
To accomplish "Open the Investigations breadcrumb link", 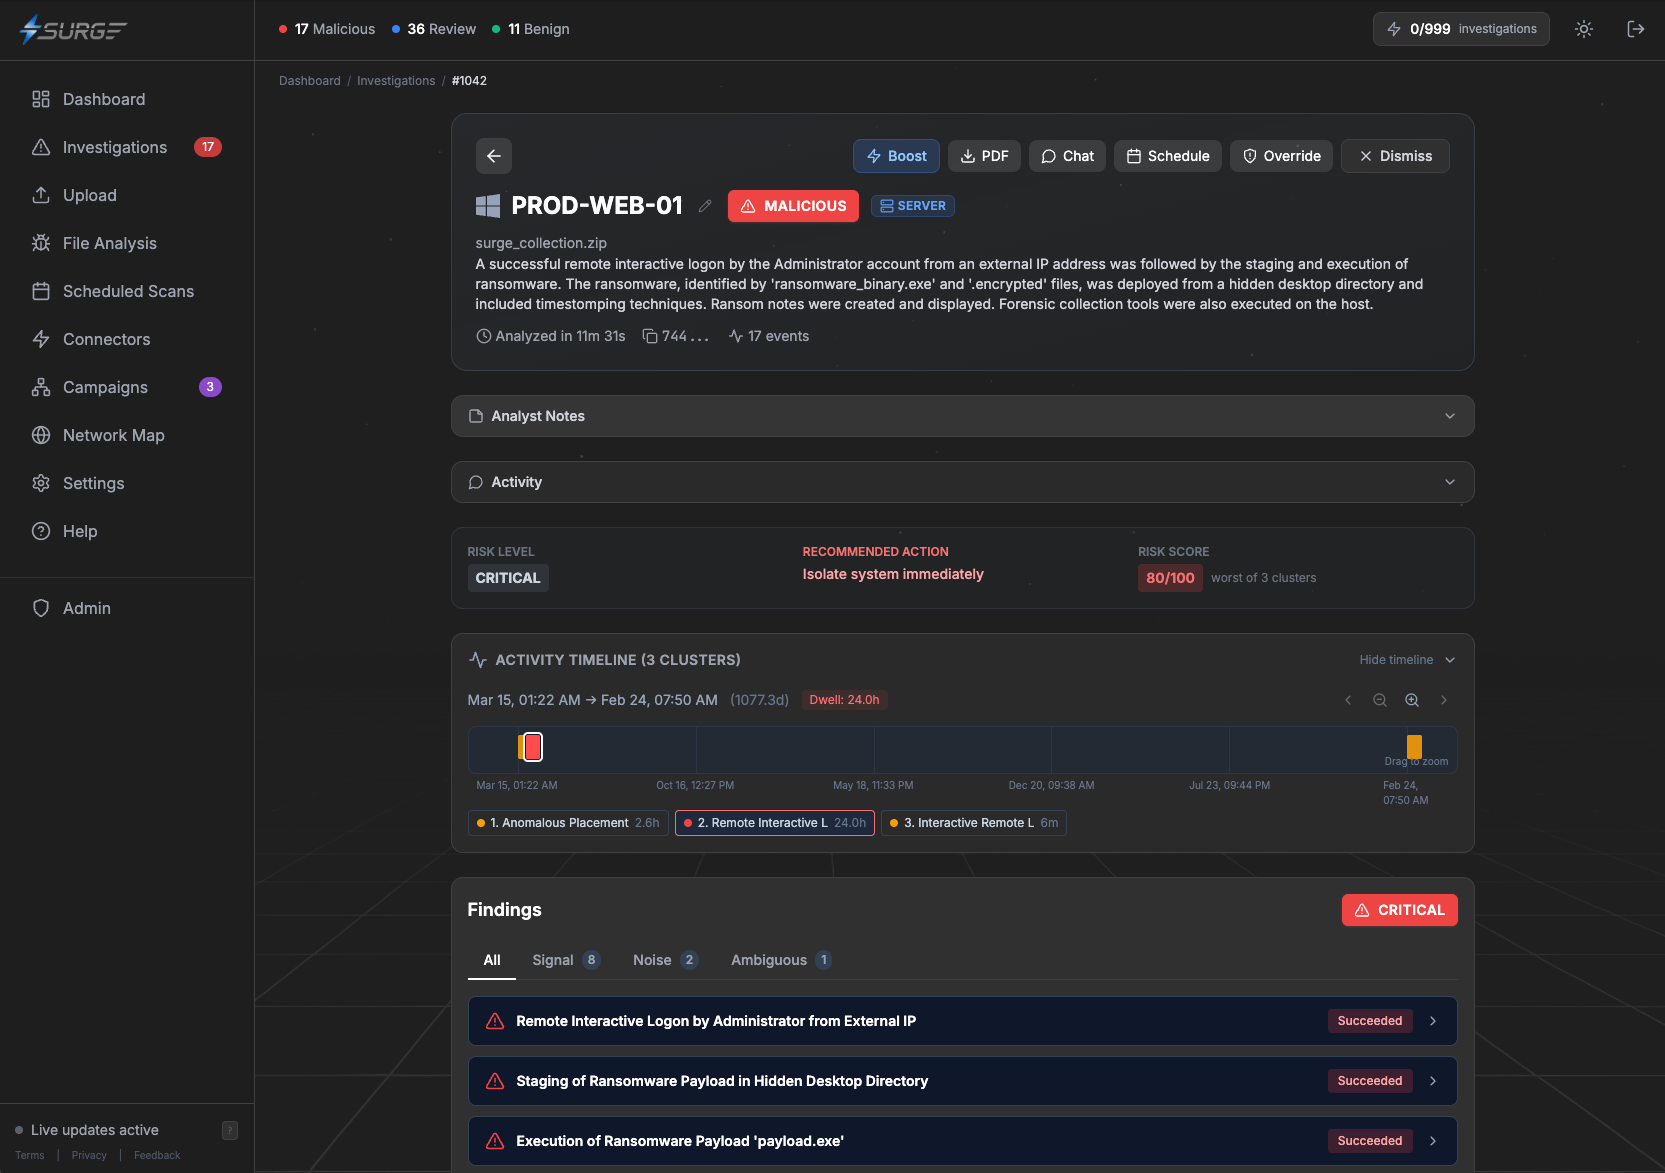I will (396, 80).
